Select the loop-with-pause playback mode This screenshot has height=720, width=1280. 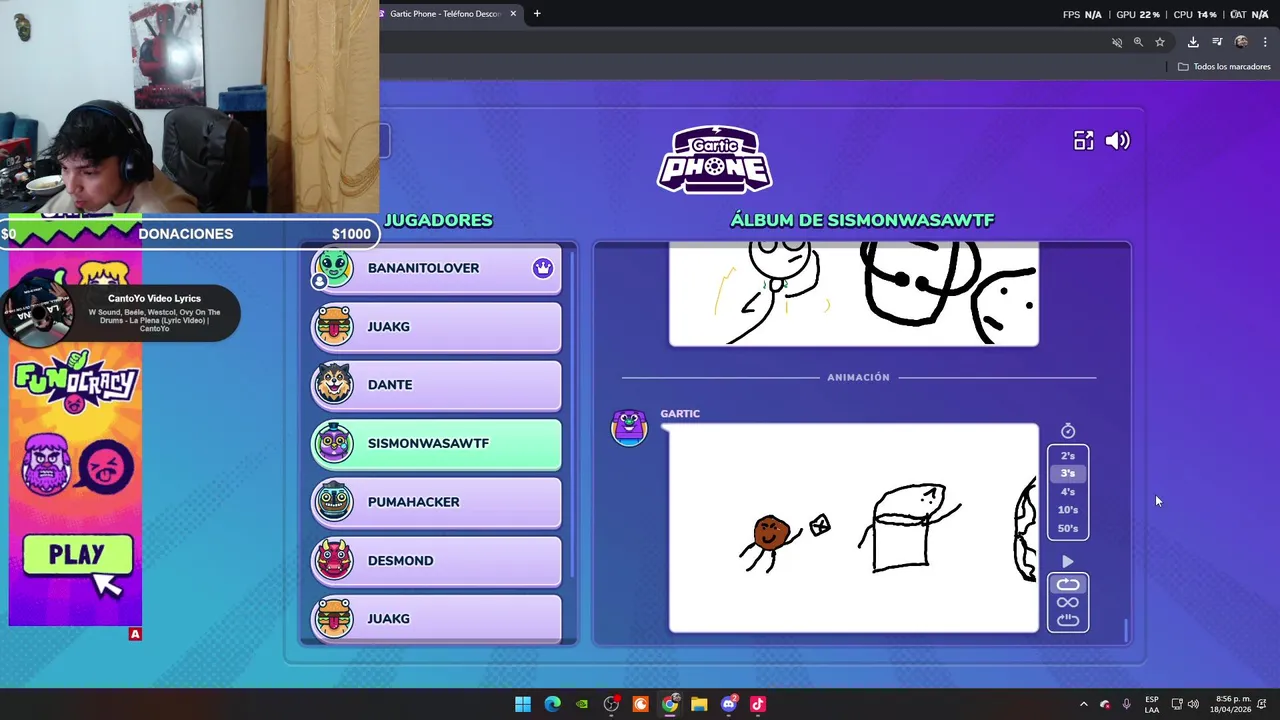[x=1068, y=620]
